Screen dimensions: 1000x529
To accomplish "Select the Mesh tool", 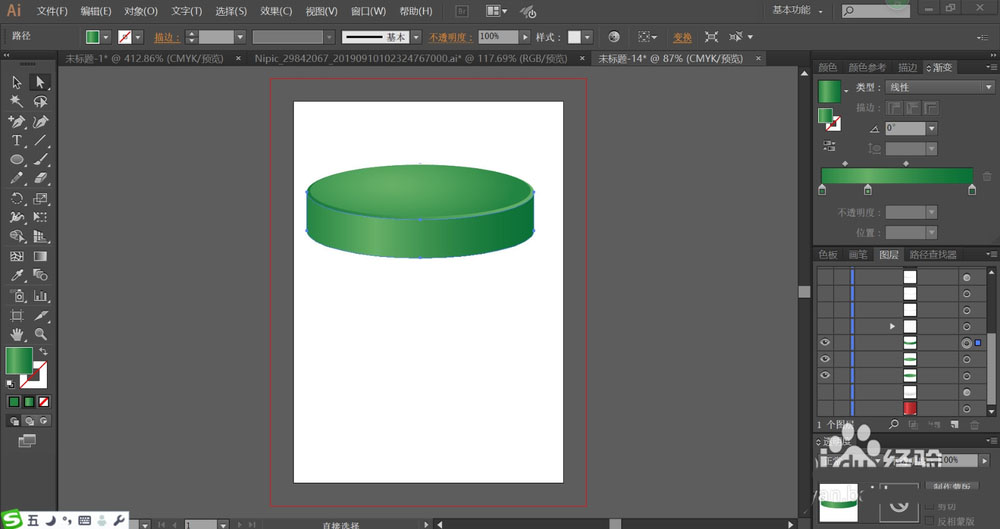I will point(17,257).
